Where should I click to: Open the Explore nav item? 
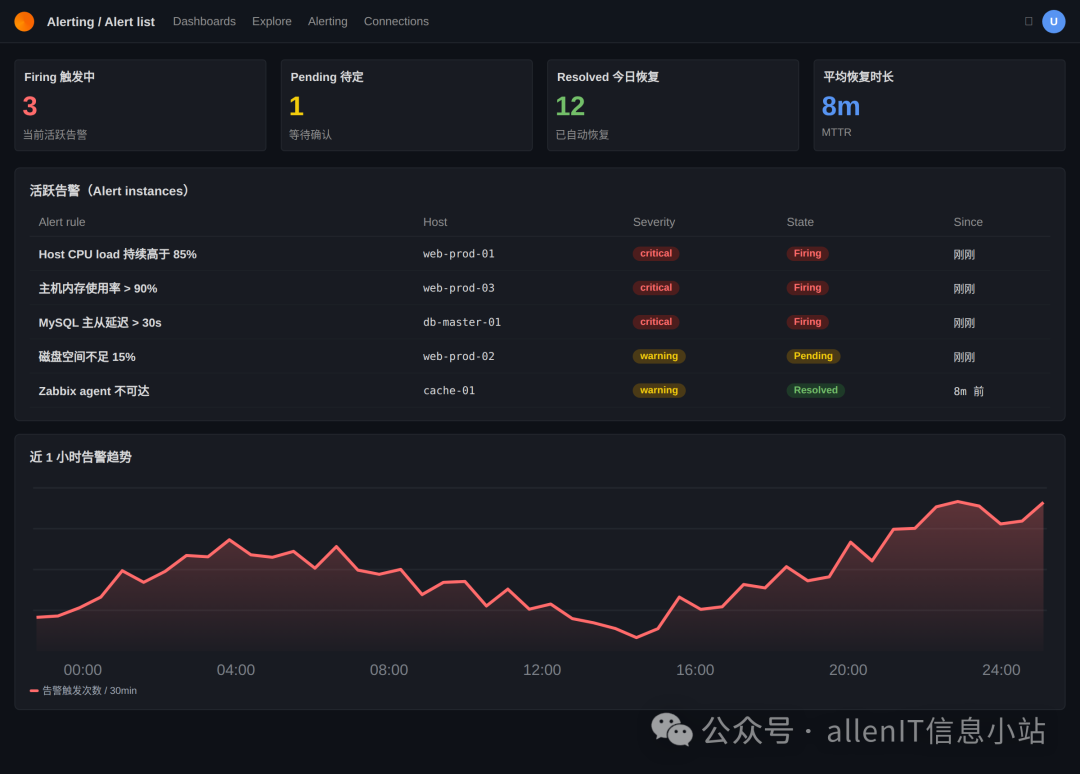pyautogui.click(x=271, y=21)
